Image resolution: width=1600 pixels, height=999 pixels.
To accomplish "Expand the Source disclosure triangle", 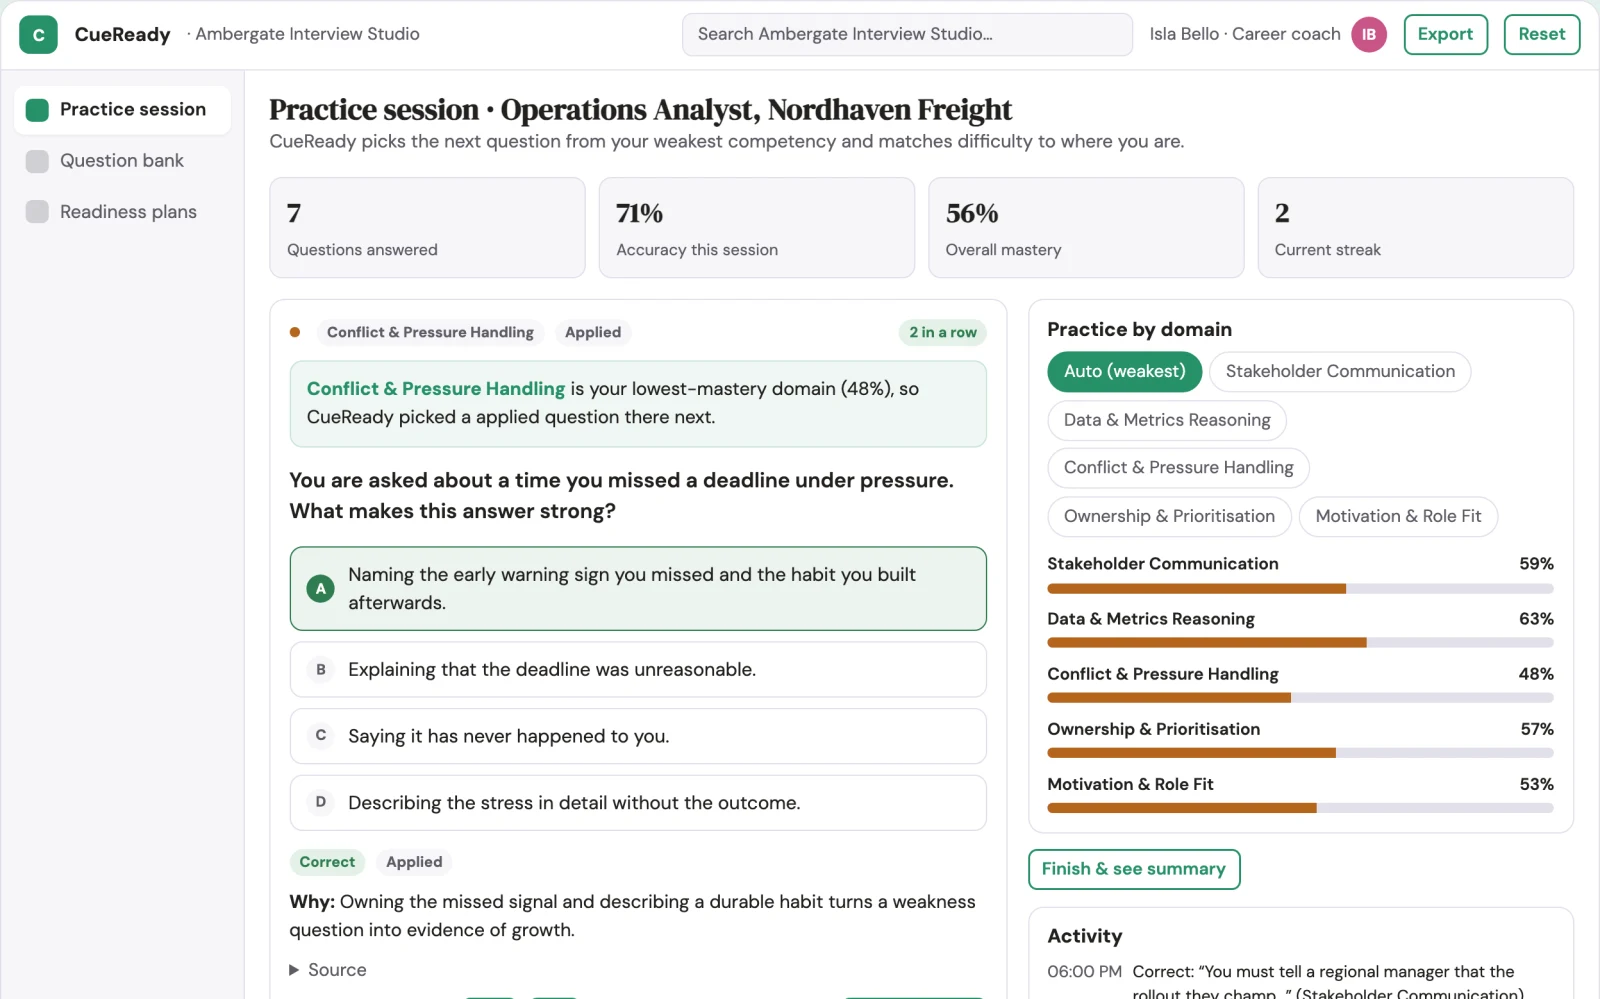I will point(294,970).
